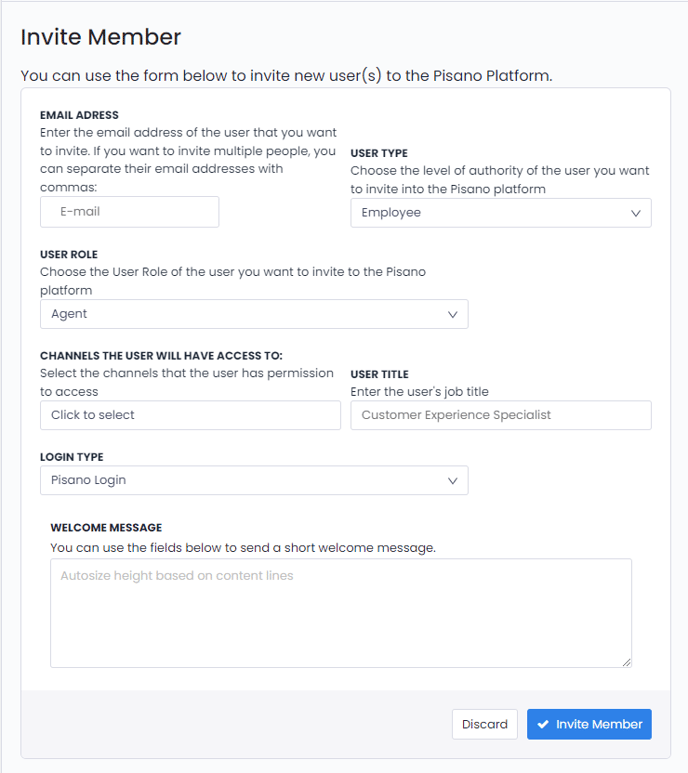
Task: Click inside the Welcome Message text area
Action: [341, 612]
